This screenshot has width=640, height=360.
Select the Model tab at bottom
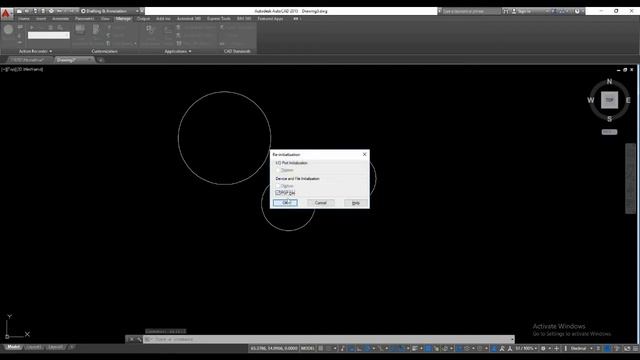coord(13,347)
